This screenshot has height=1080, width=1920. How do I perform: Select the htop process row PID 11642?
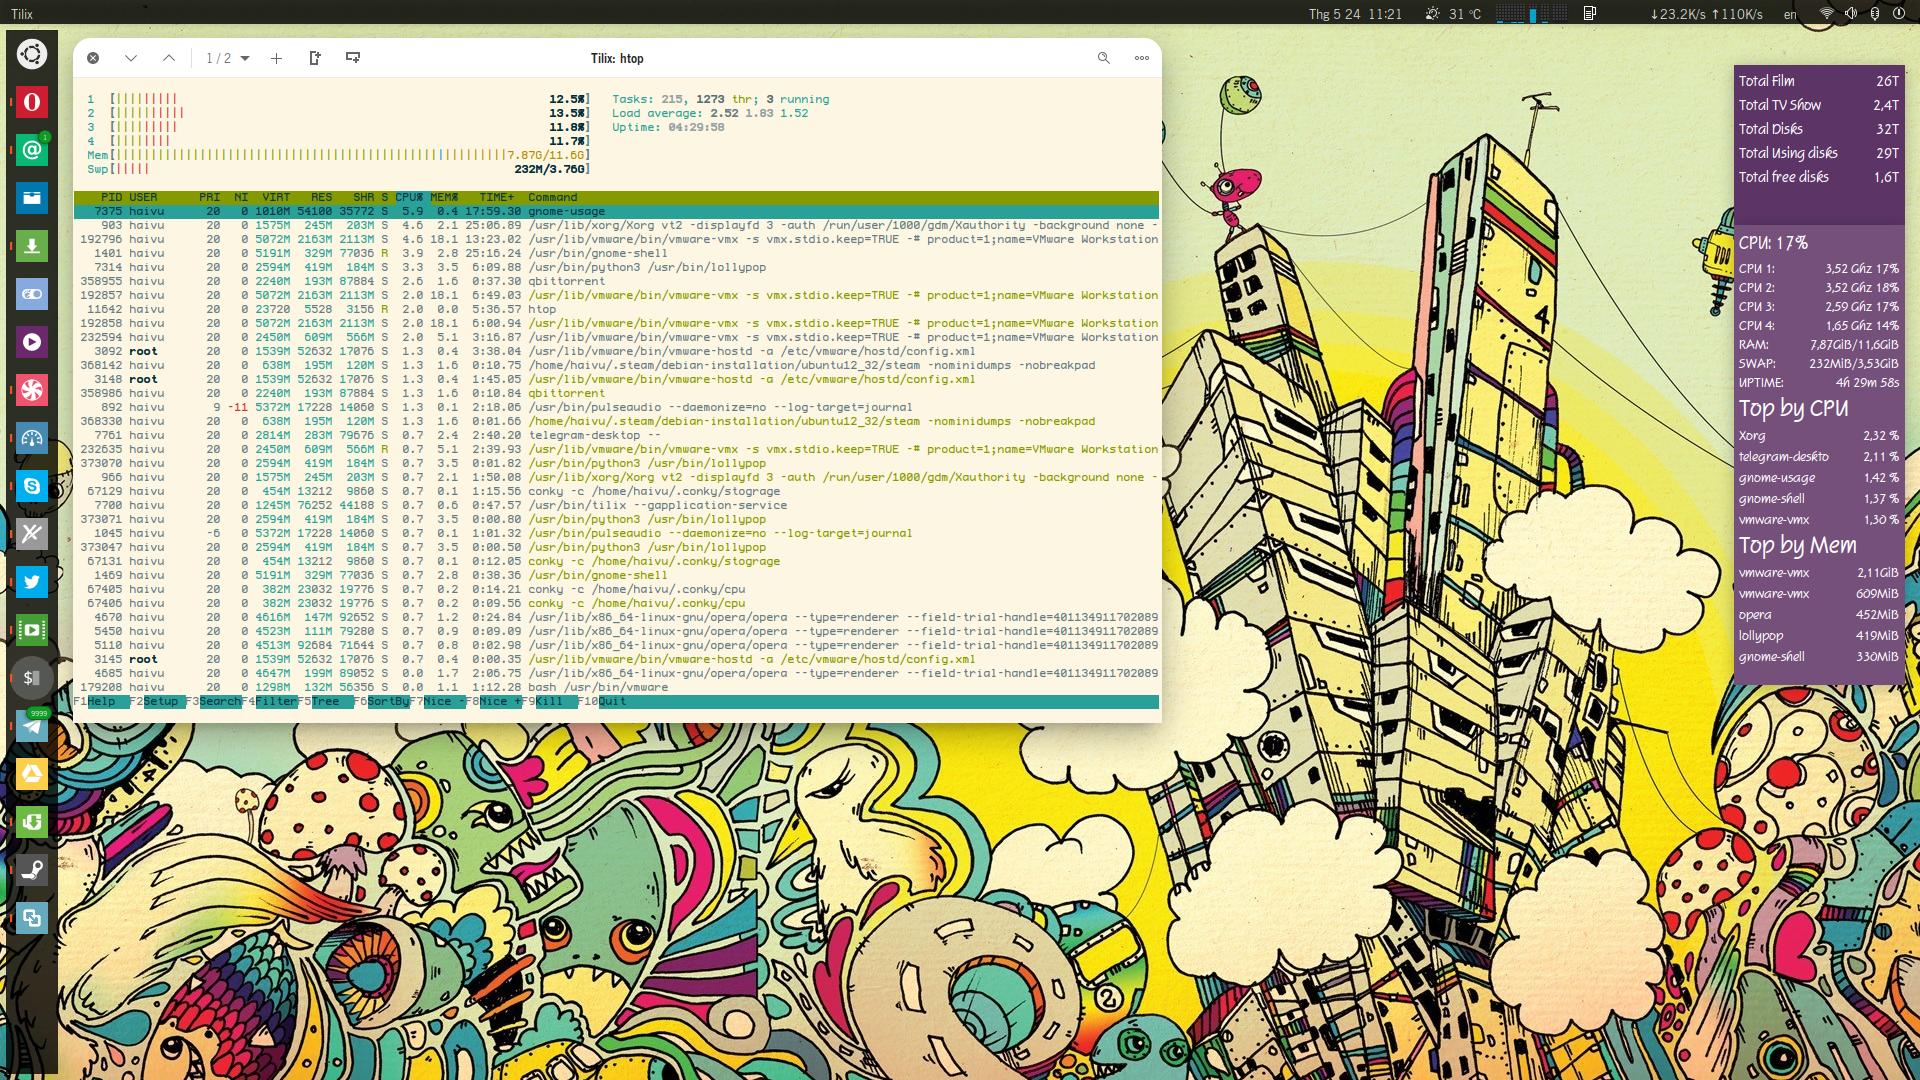click(616, 310)
